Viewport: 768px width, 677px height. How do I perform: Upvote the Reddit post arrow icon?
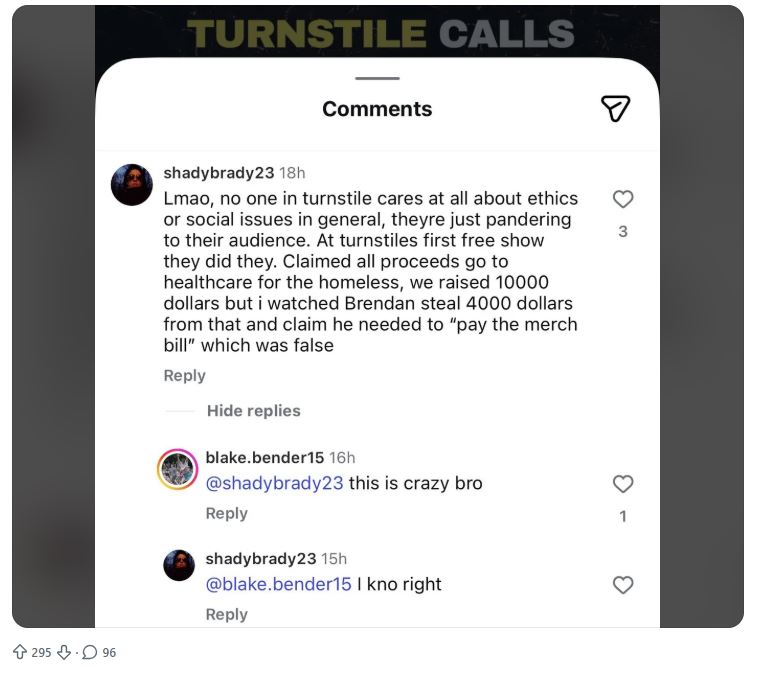pos(20,652)
